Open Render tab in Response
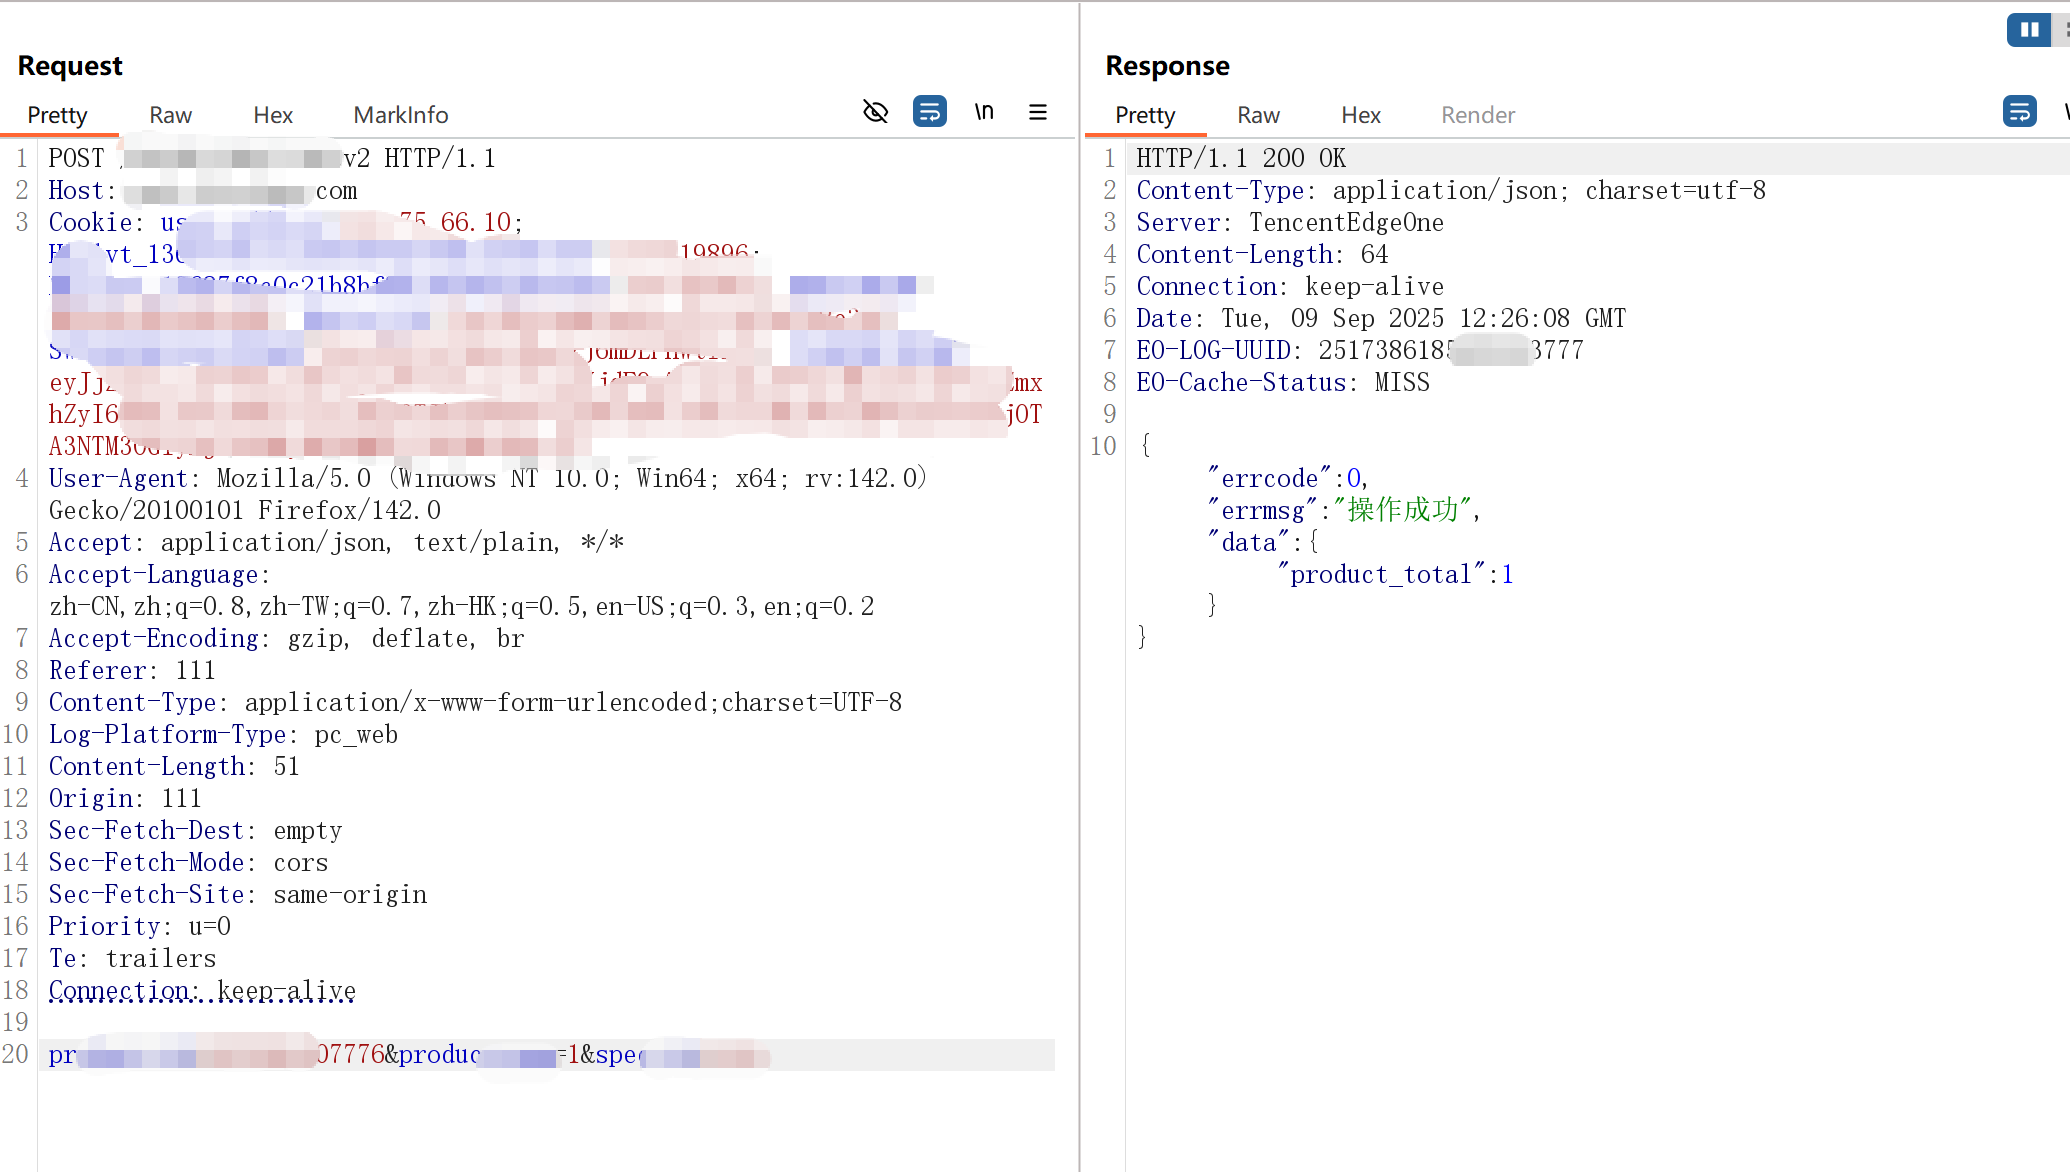2070x1172 pixels. coord(1478,115)
